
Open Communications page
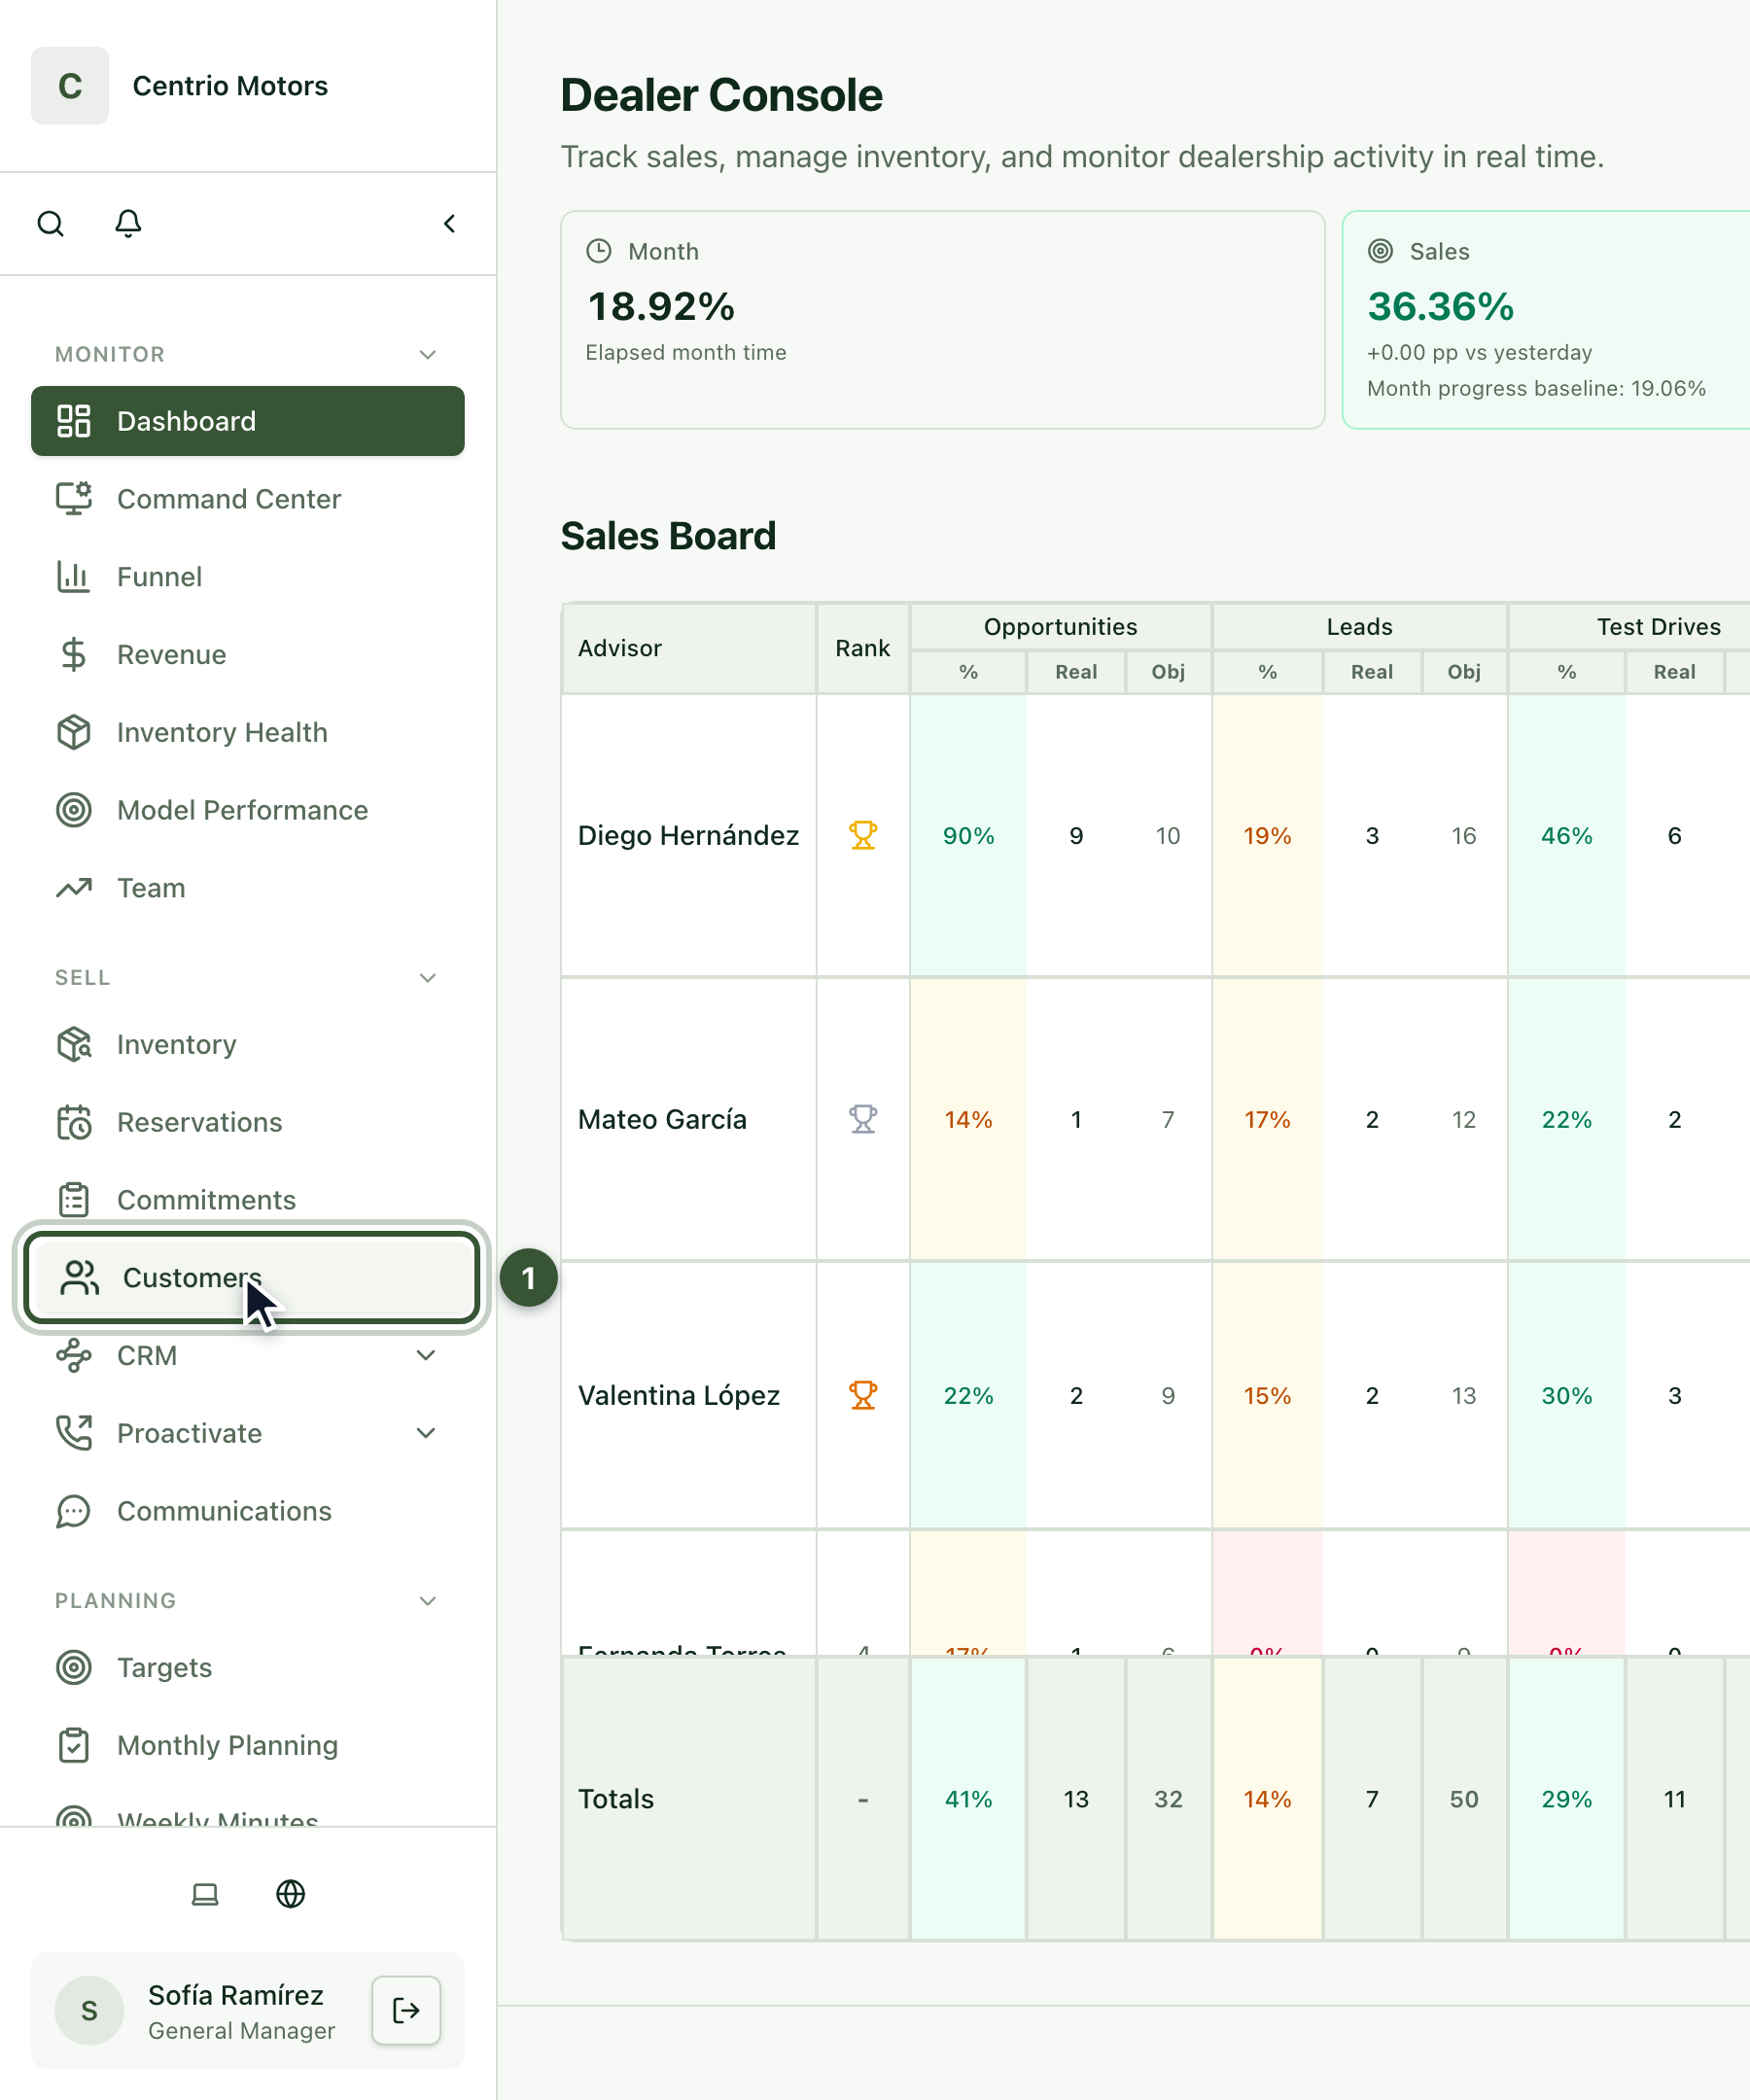(248, 1511)
